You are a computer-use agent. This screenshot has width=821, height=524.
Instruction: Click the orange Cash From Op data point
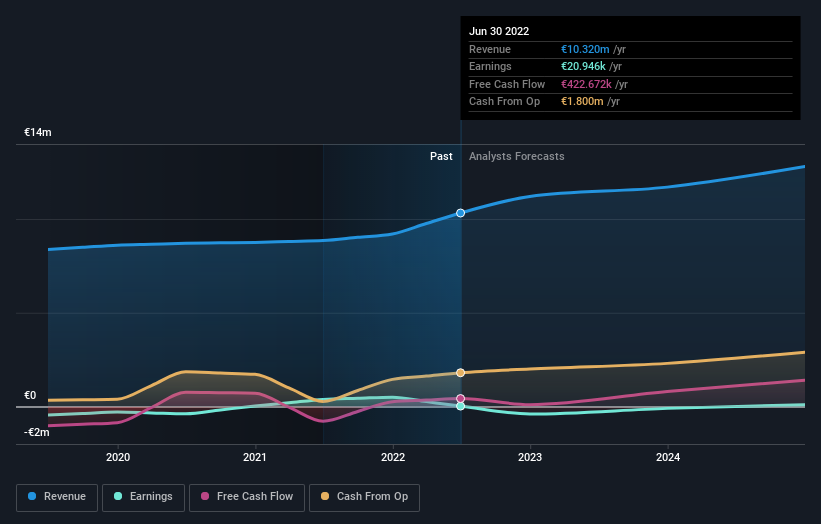click(x=460, y=373)
